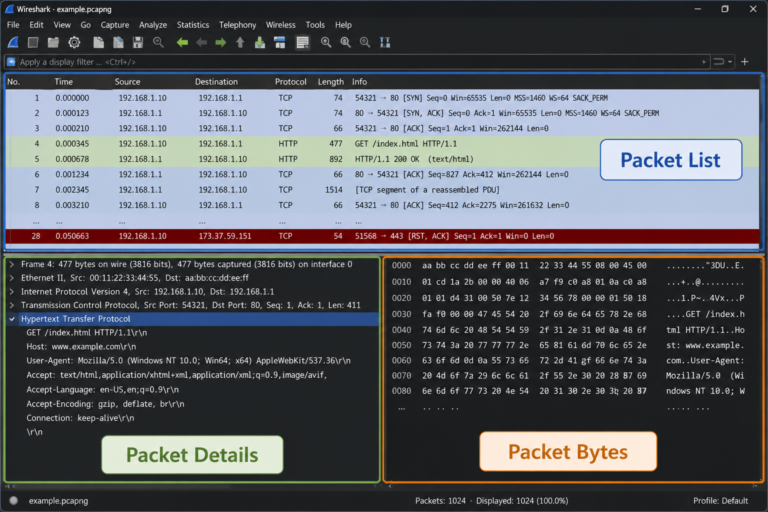The image size is (768, 512).
Task: Click the document icon beside the floppy disk
Action: coord(118,43)
